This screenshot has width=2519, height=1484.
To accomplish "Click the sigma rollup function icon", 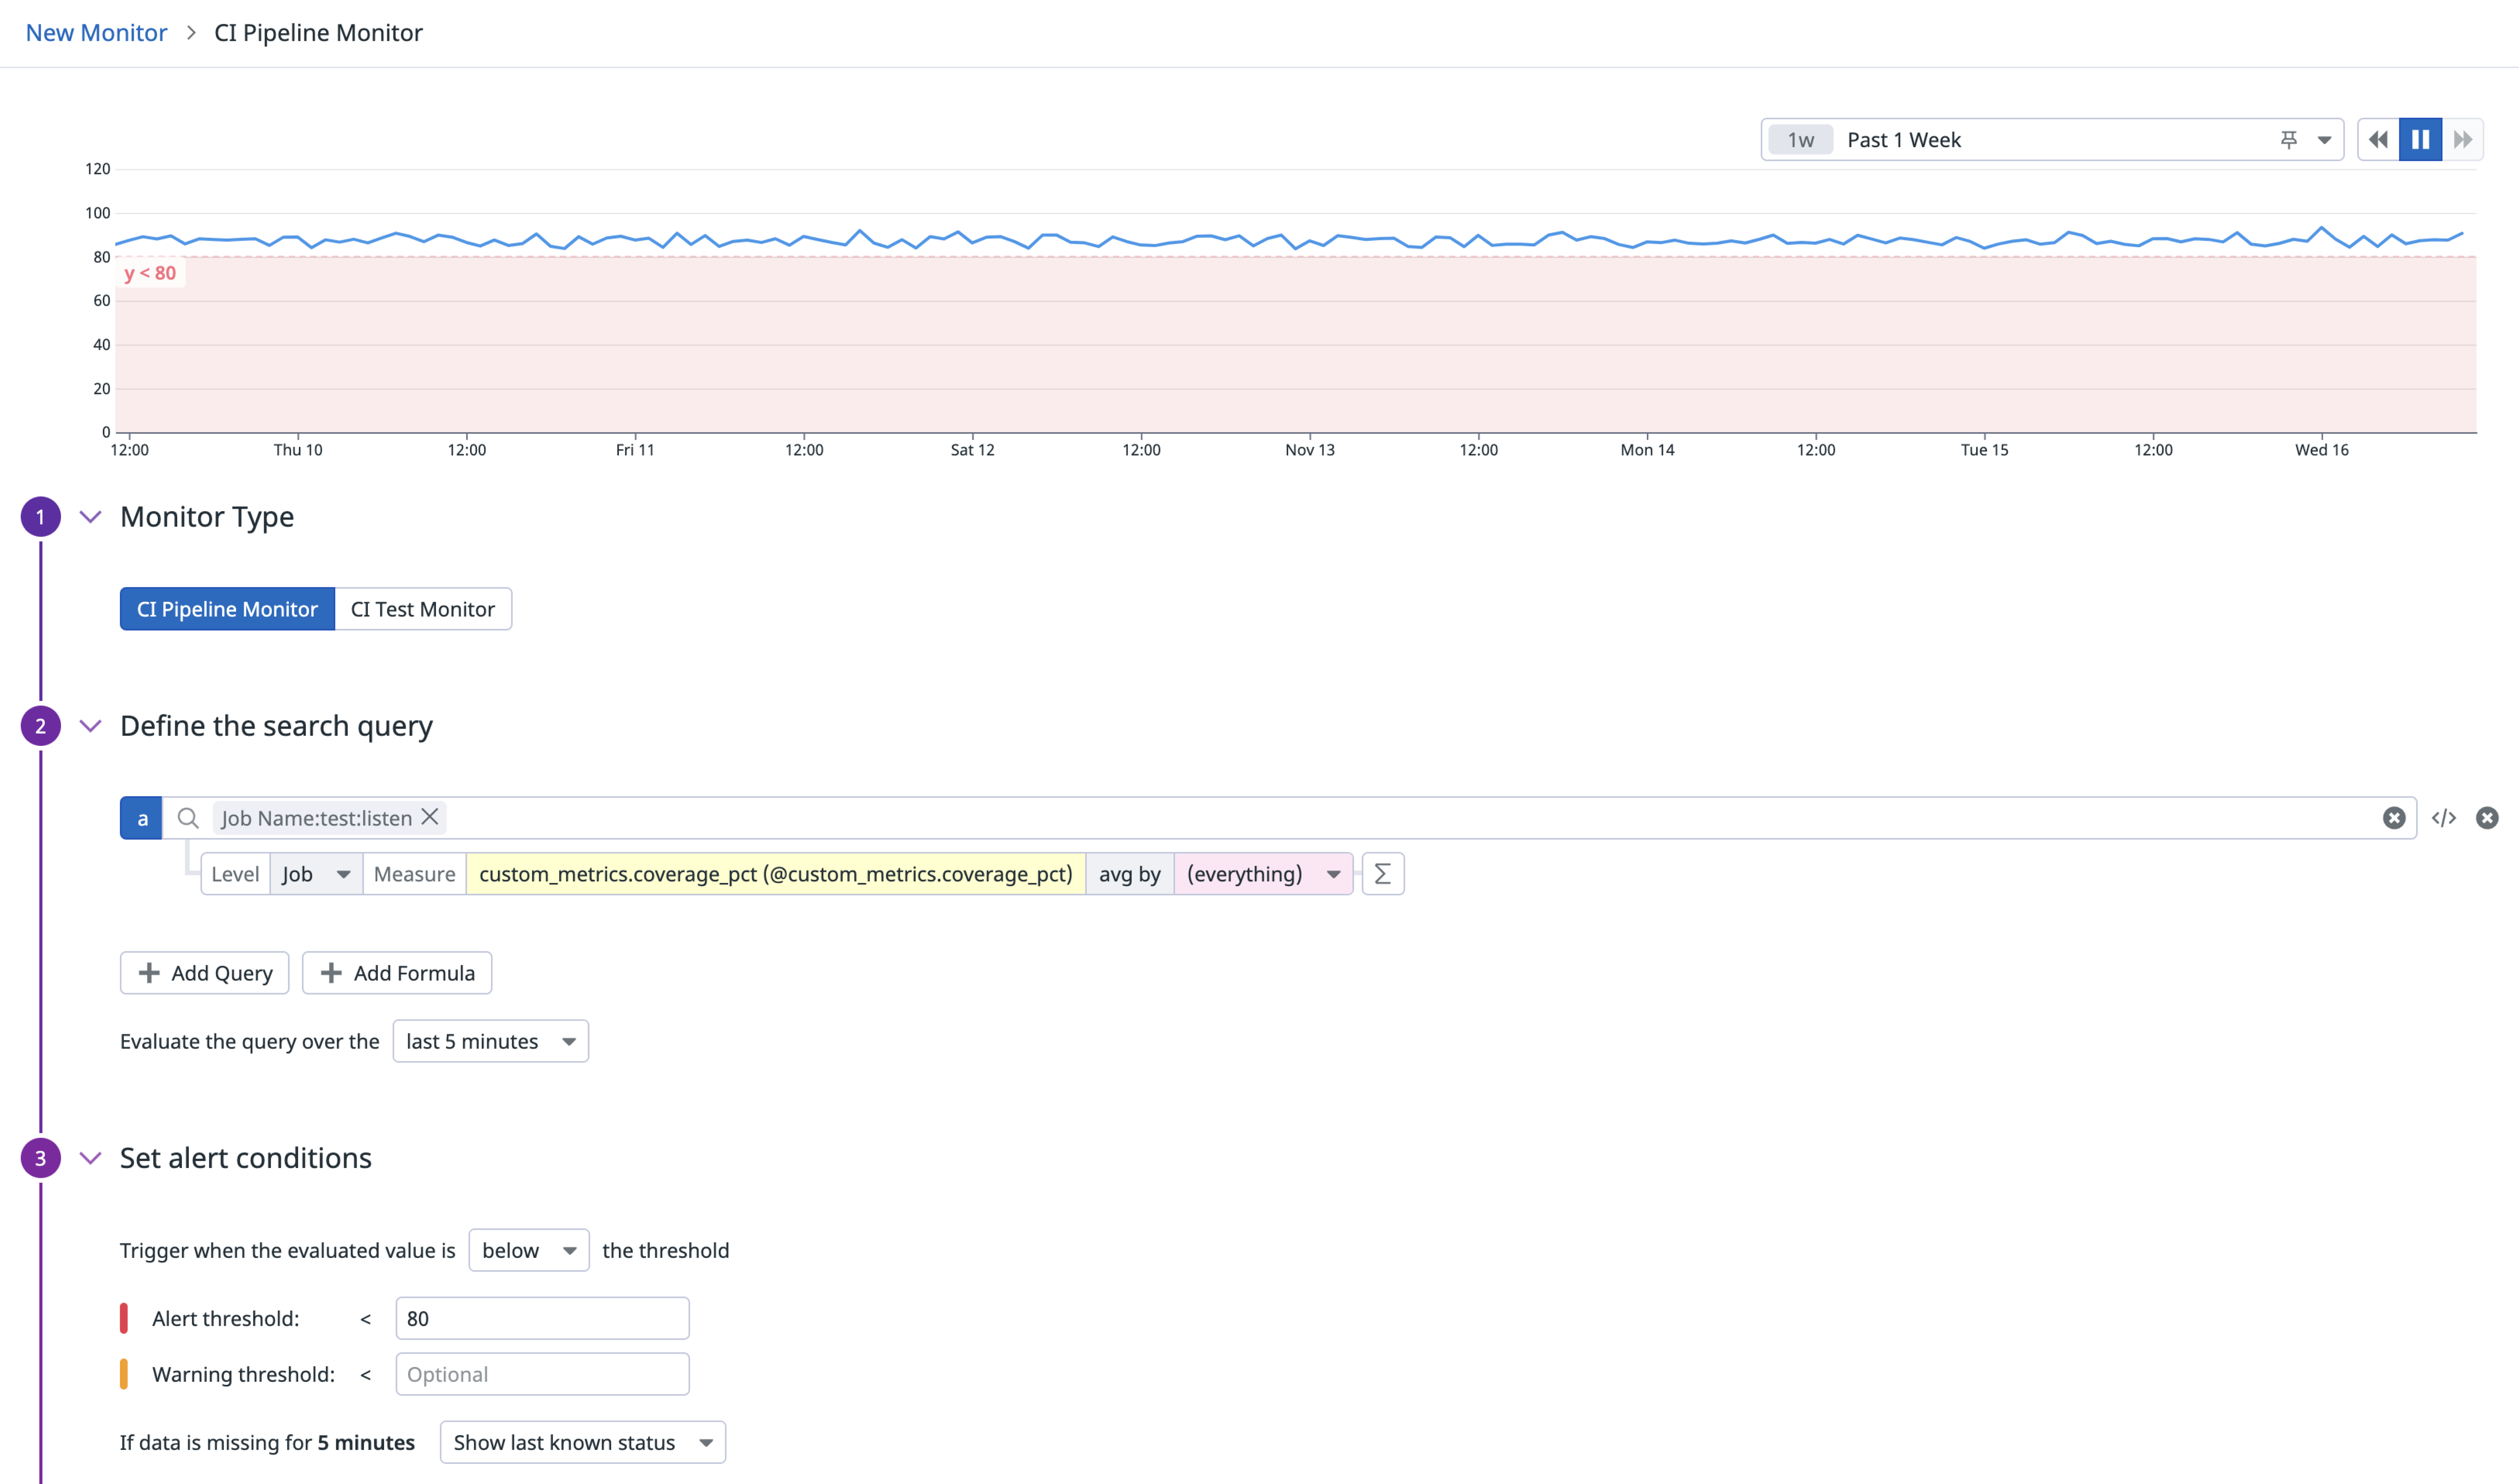I will (x=1383, y=874).
